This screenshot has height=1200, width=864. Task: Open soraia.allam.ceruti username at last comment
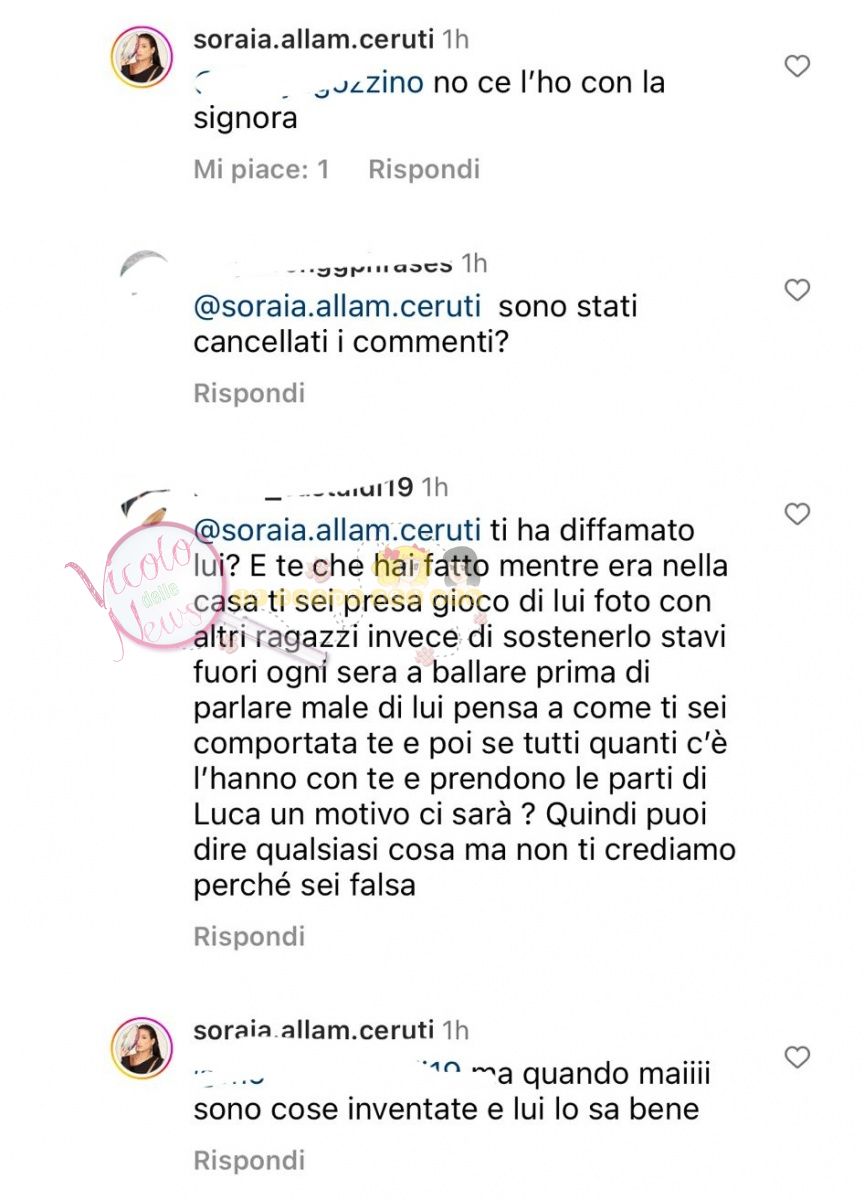[x=313, y=1031]
